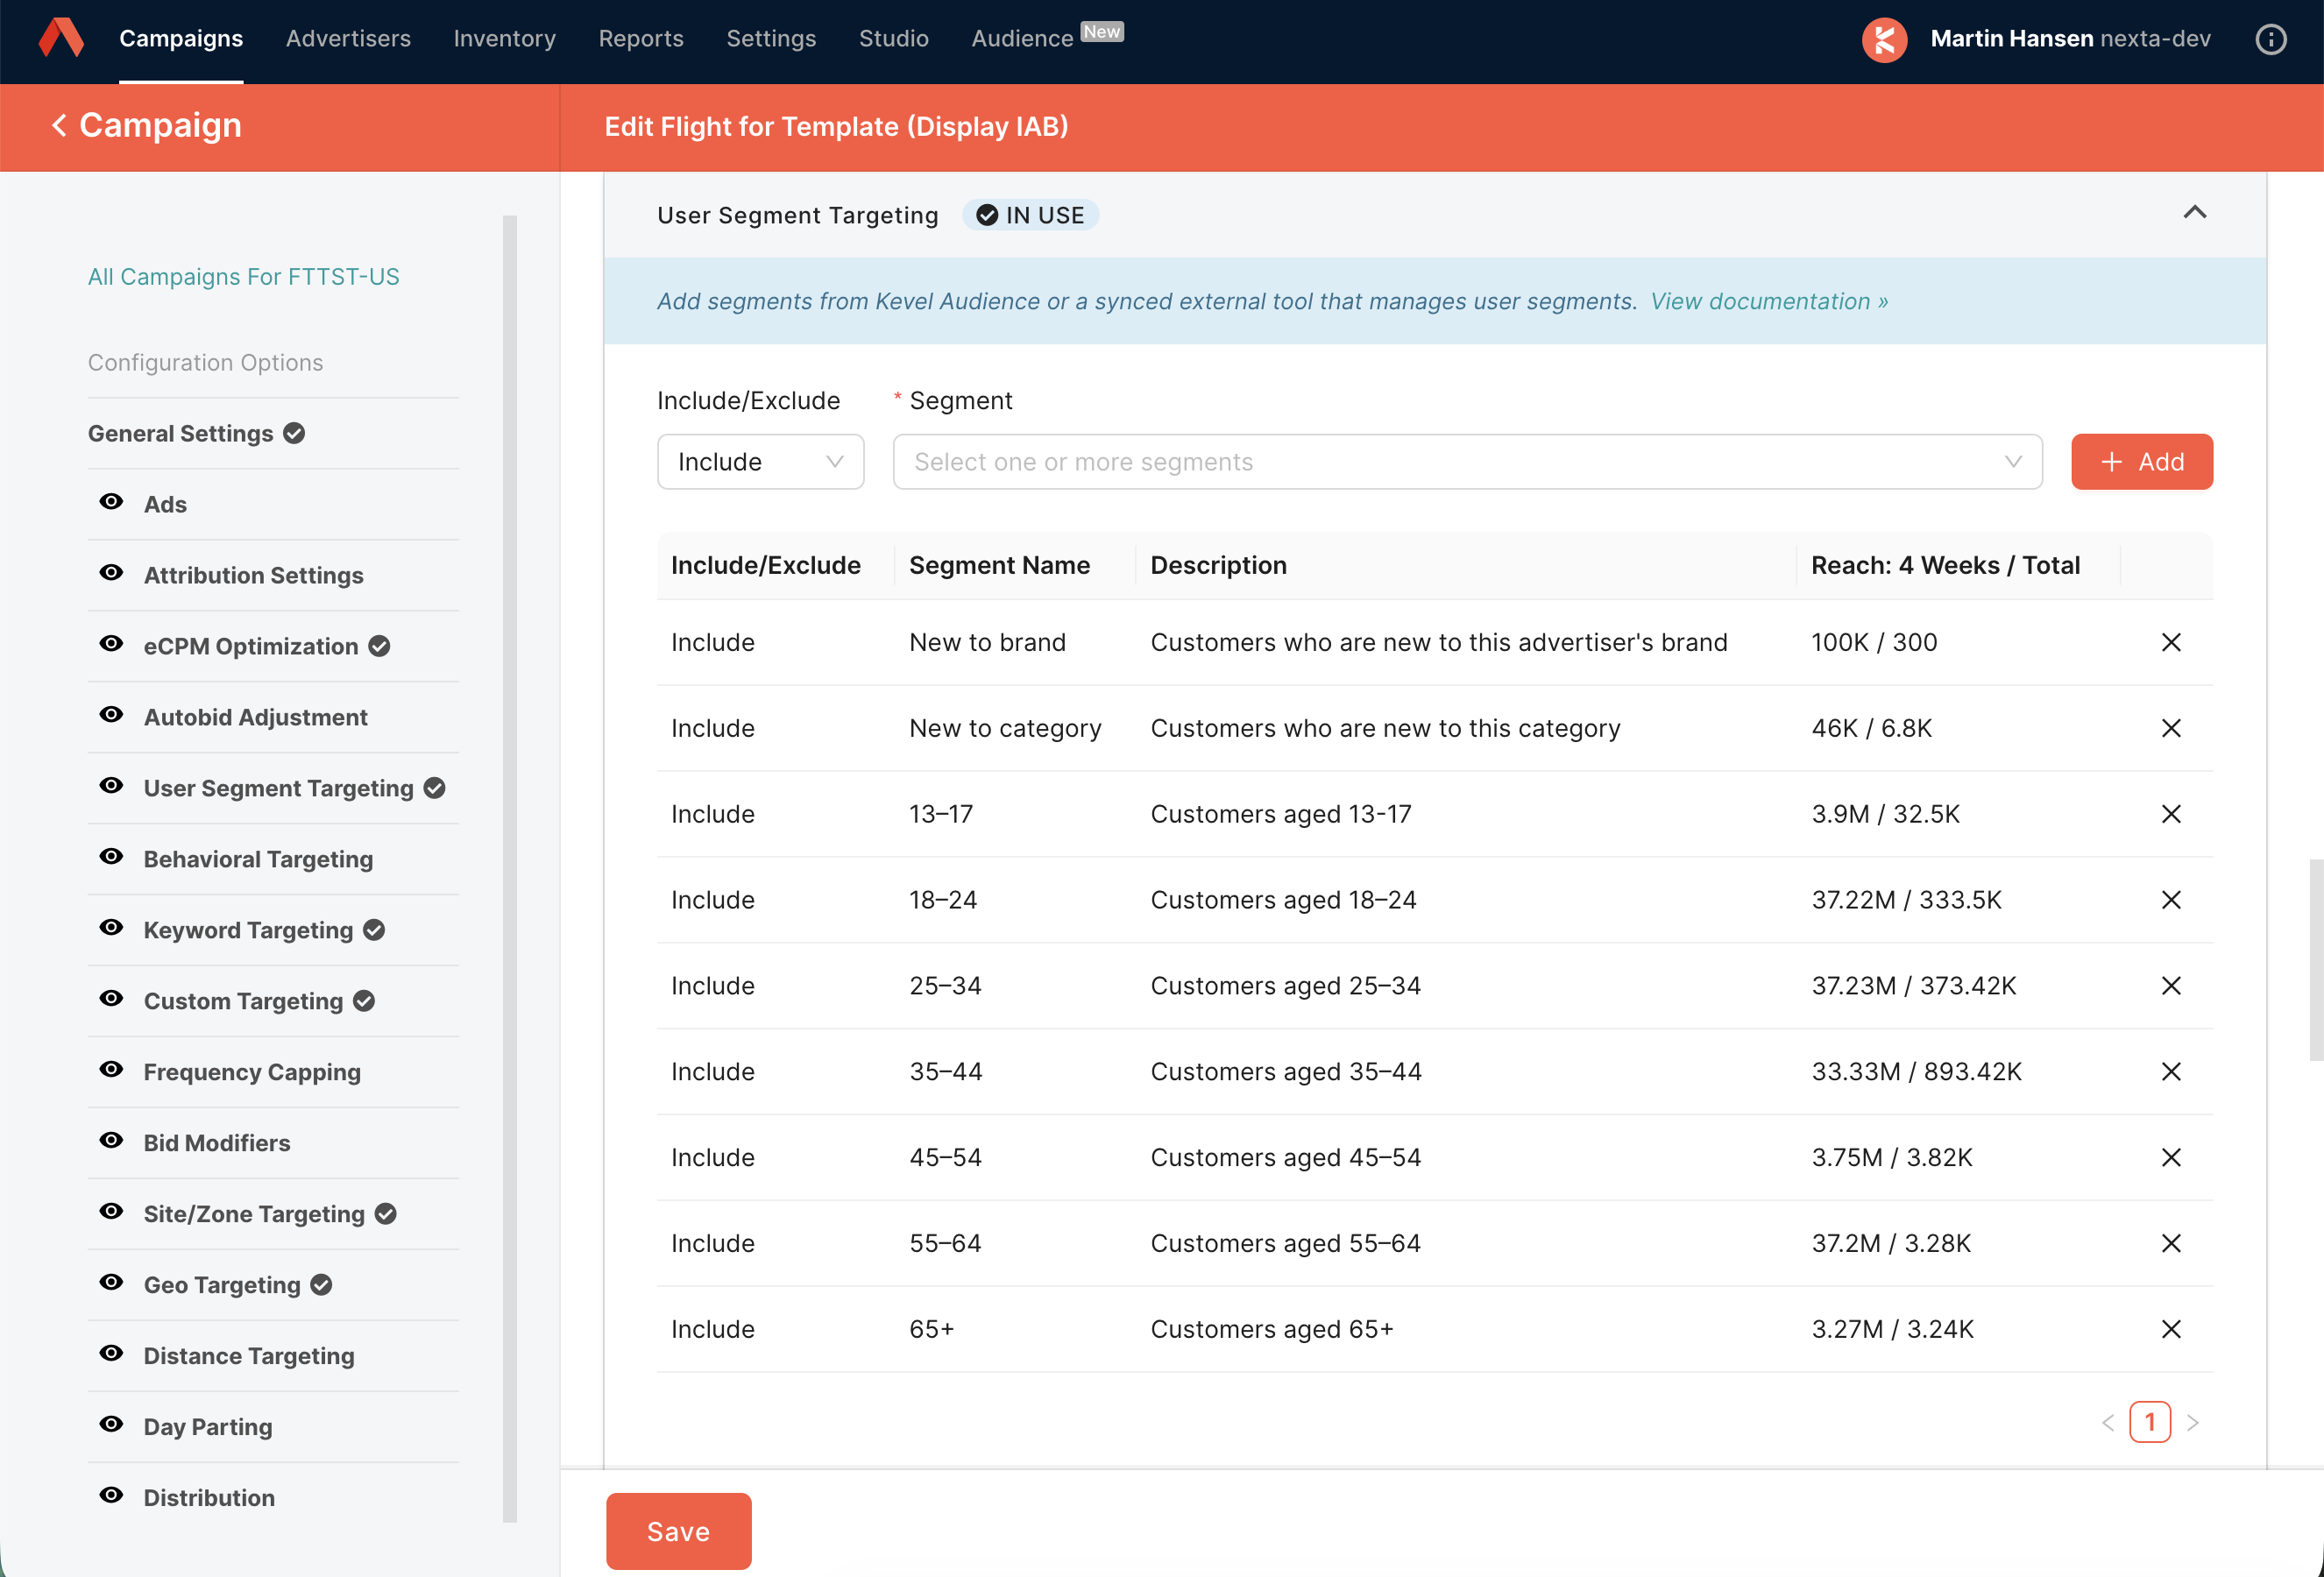Click the info icon in top bar
Screen dimensions: 2324x1577
pyautogui.click(x=2270, y=39)
